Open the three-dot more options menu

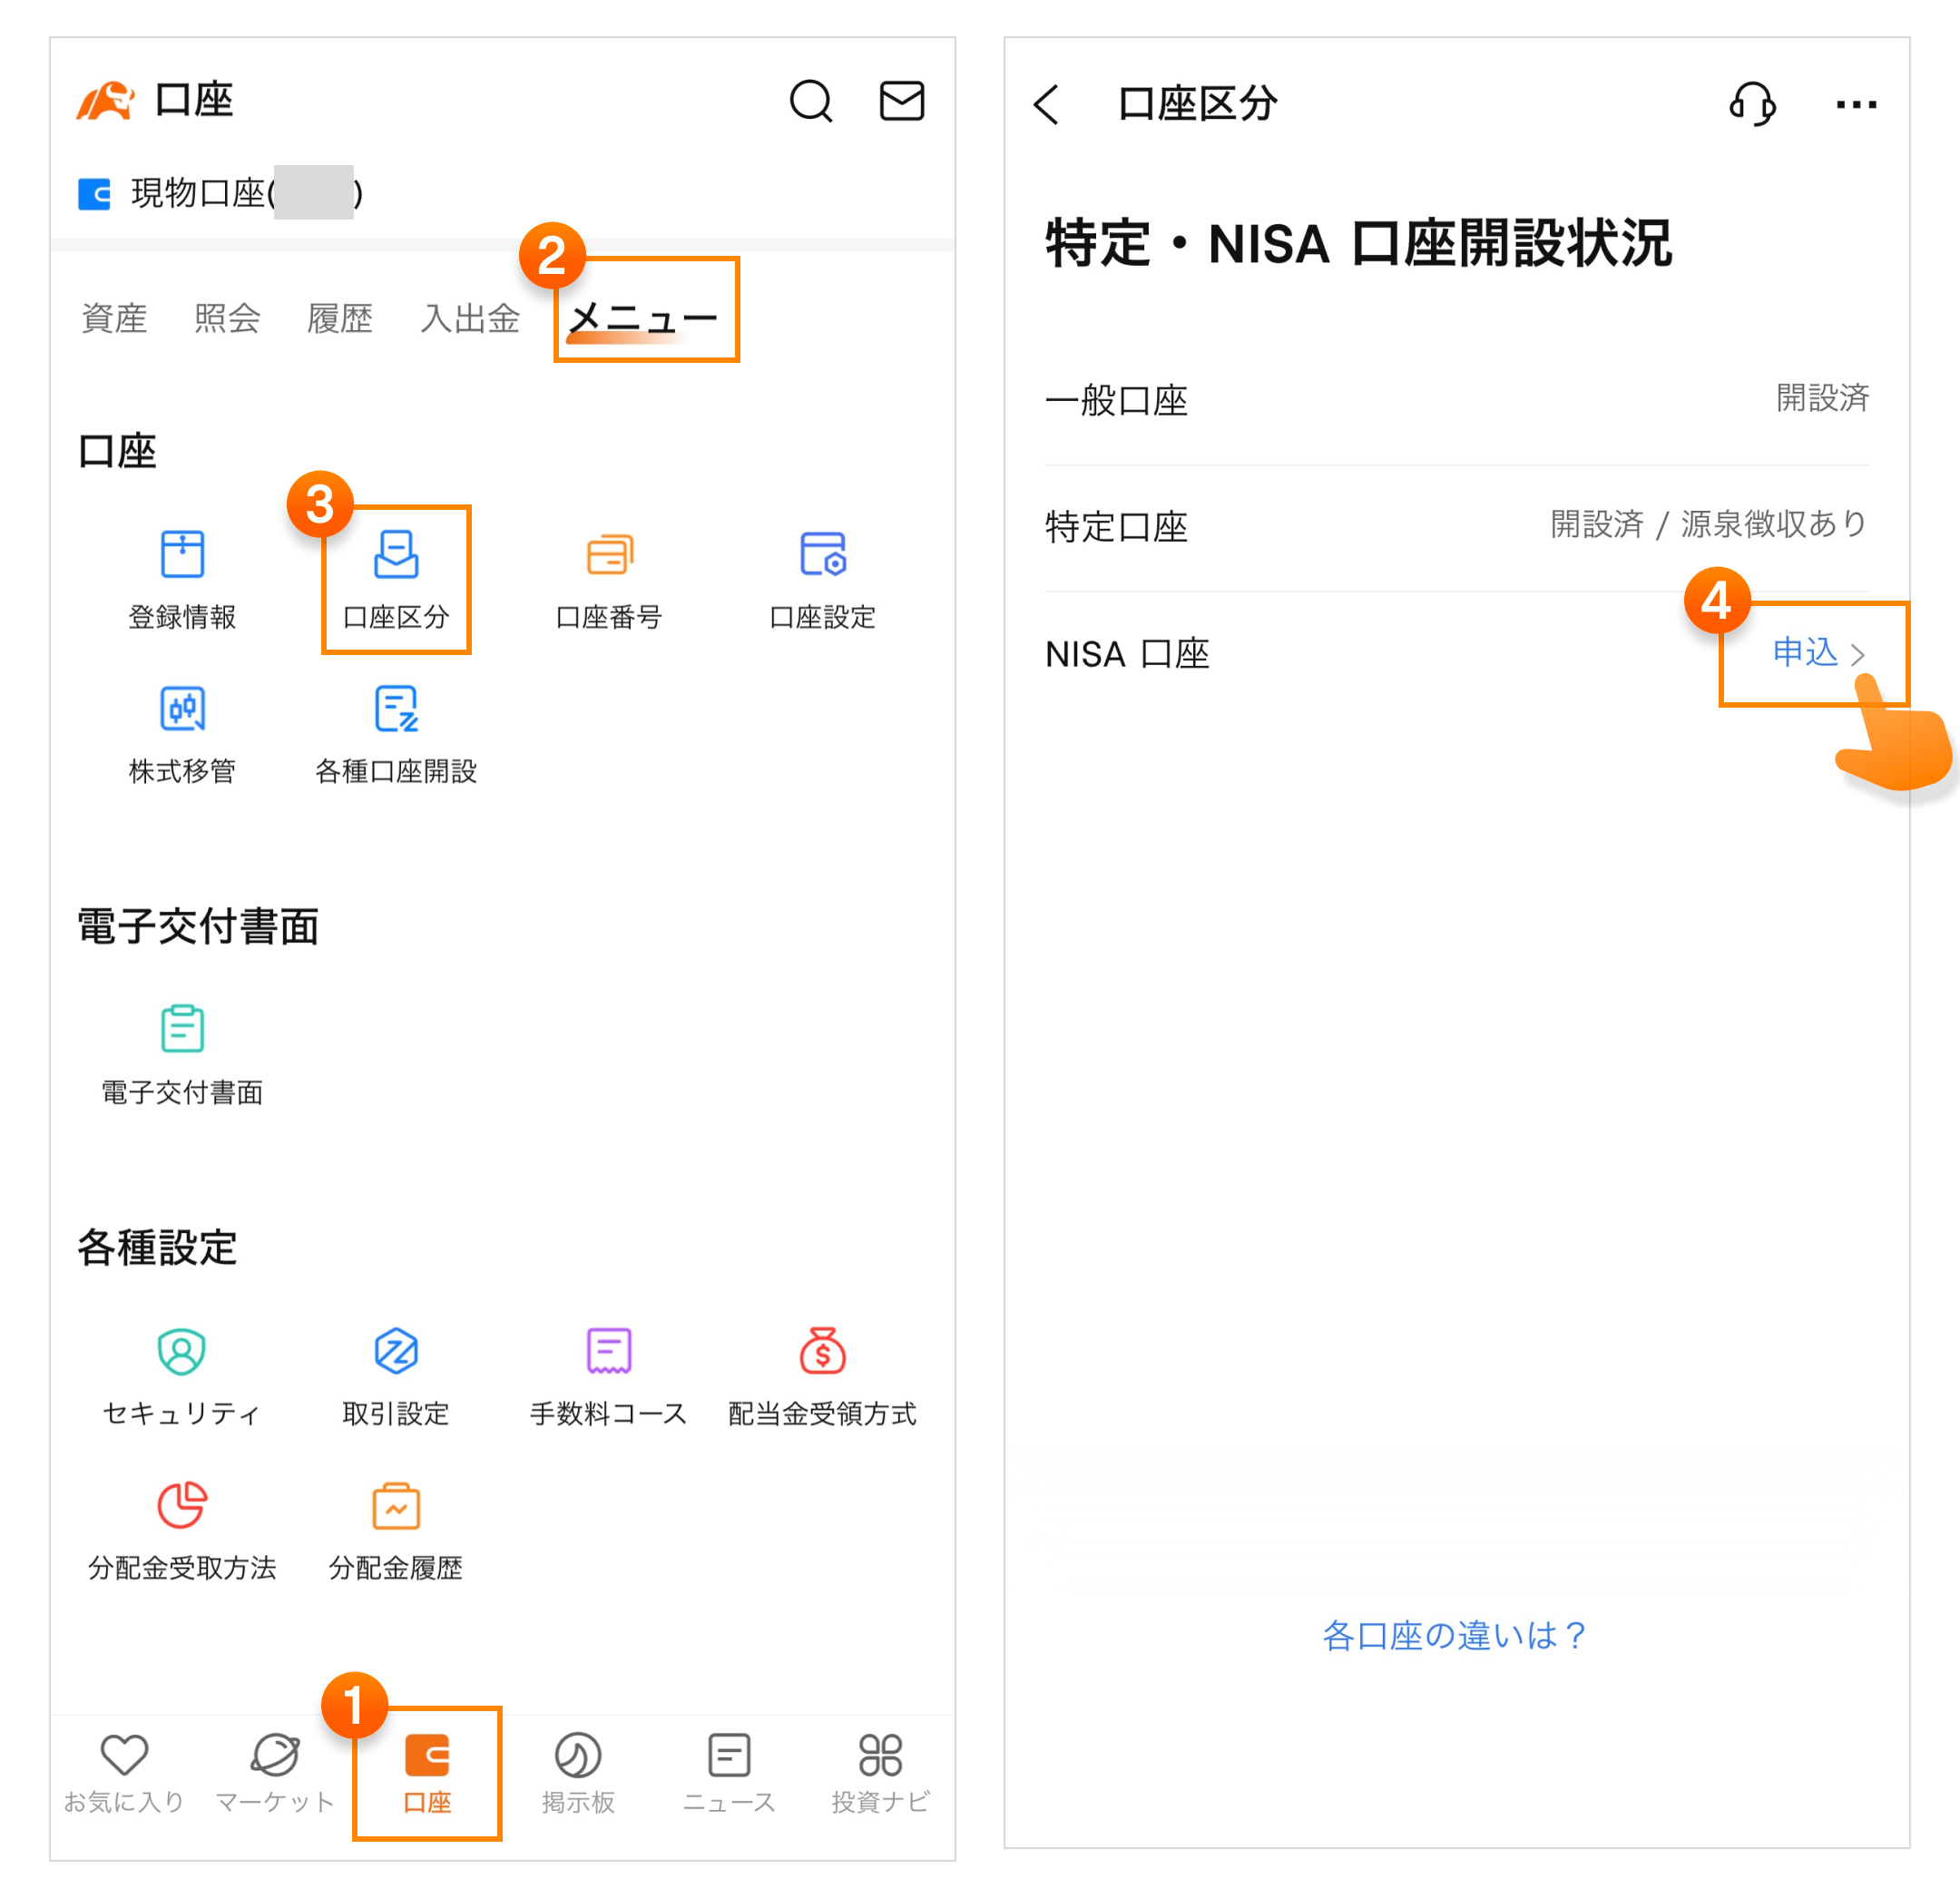pyautogui.click(x=1856, y=103)
